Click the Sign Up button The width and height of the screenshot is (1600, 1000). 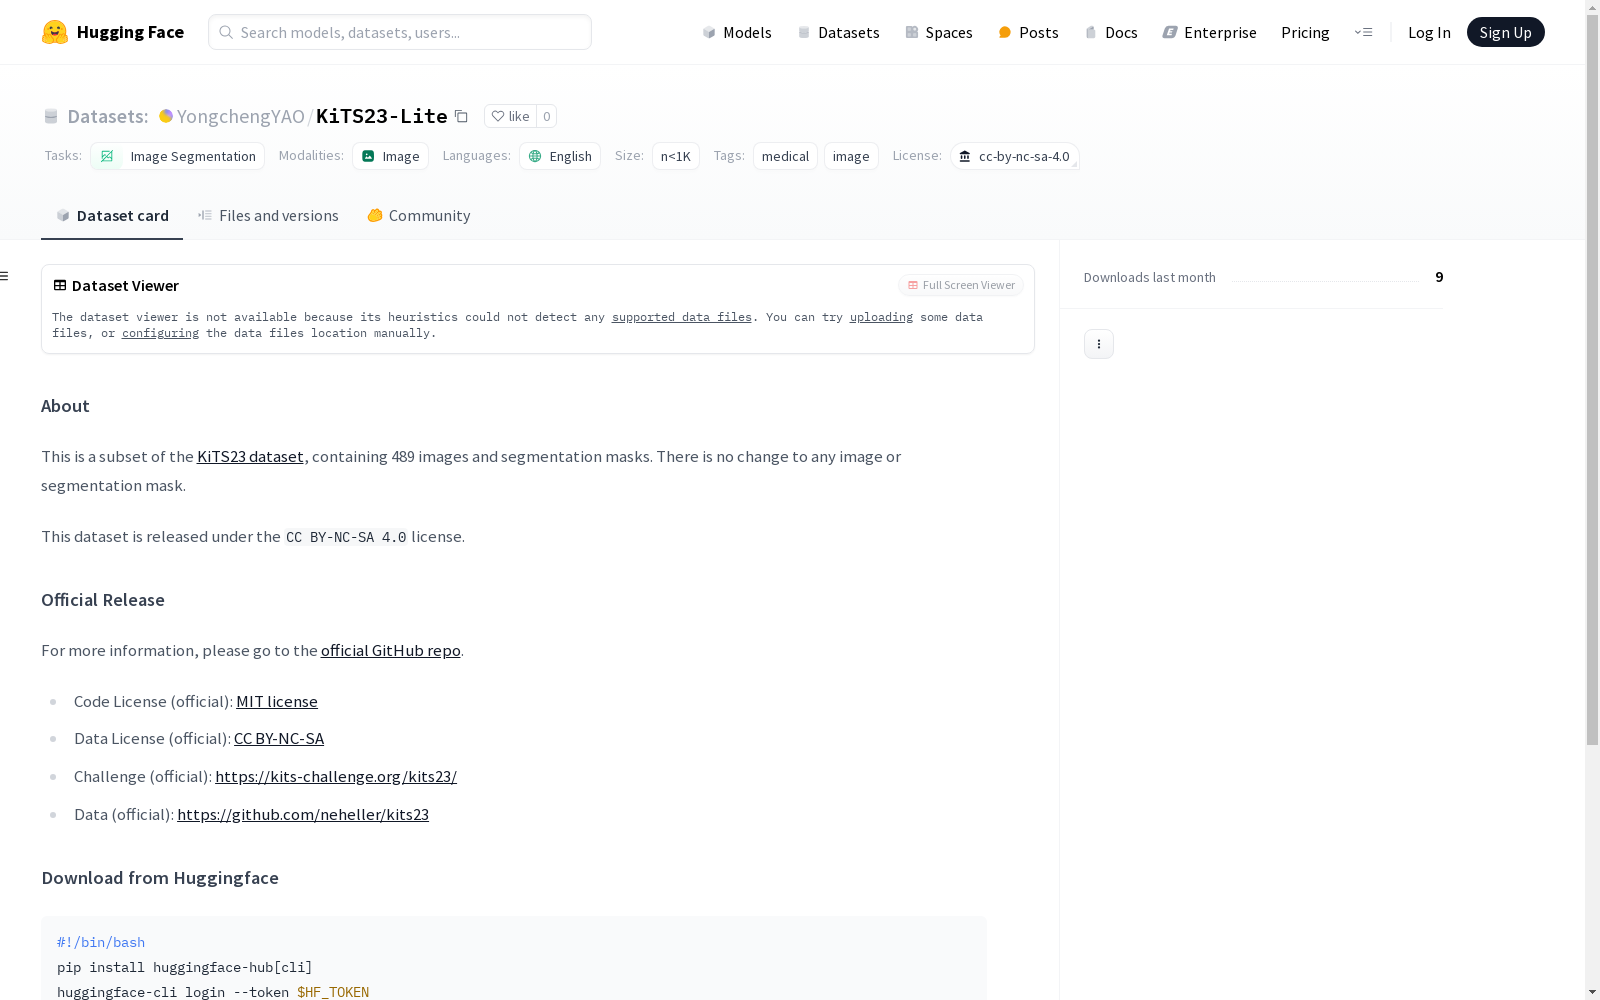1505,32
